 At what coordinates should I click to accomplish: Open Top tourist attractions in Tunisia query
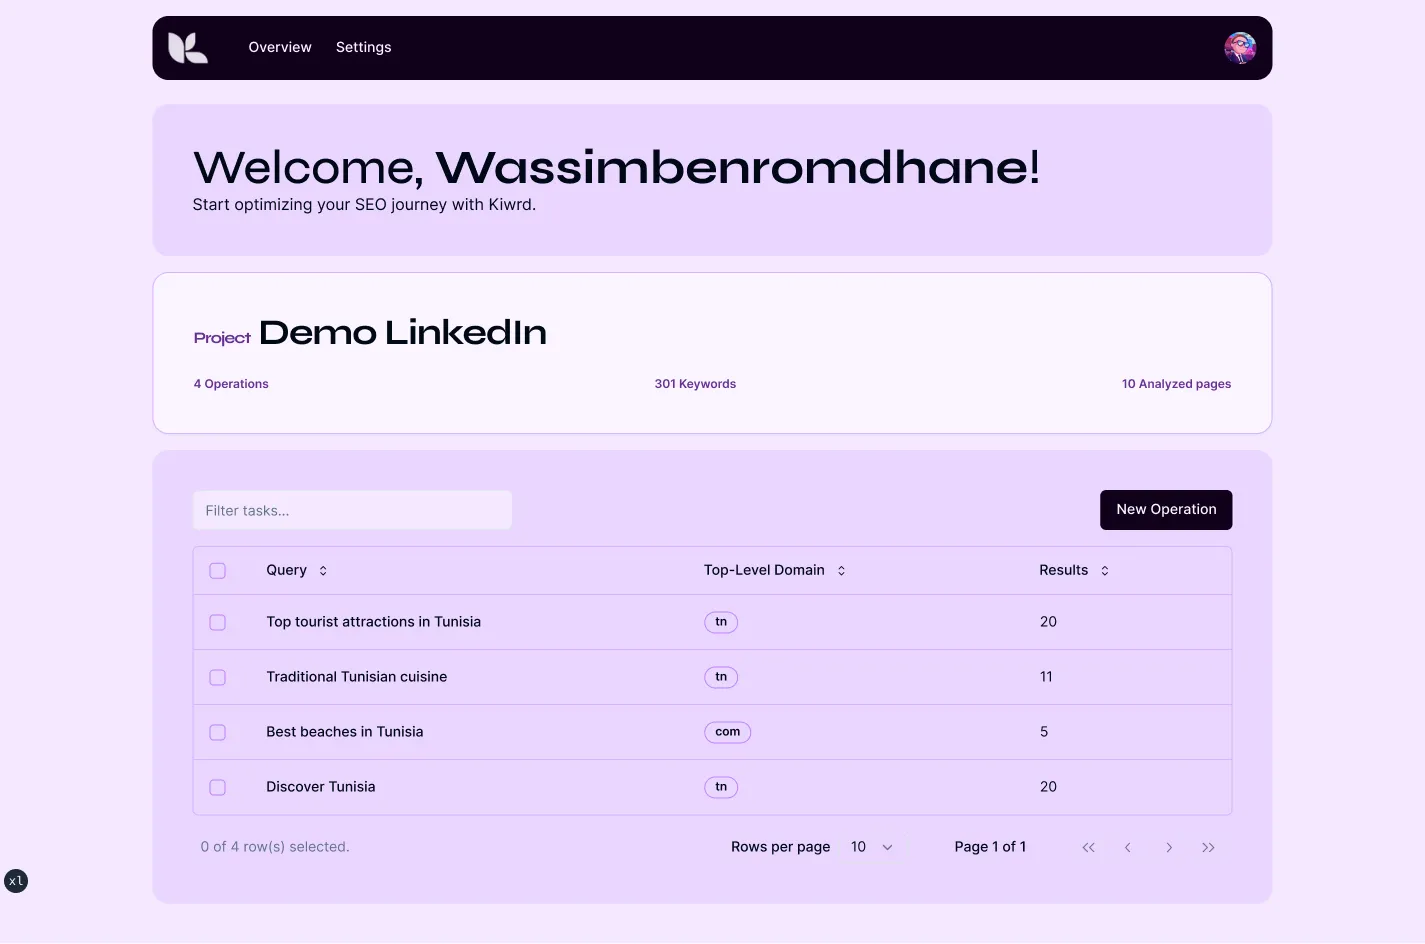coord(373,622)
